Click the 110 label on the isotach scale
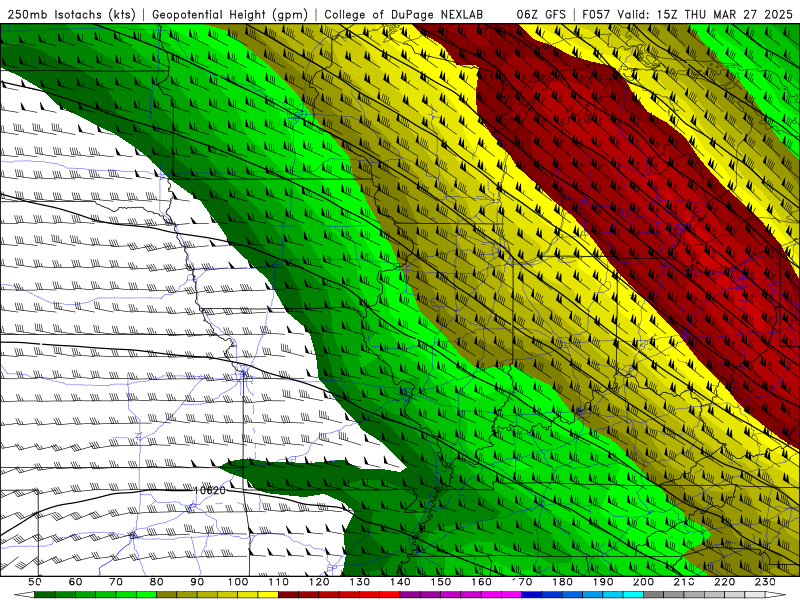 pyautogui.click(x=278, y=582)
